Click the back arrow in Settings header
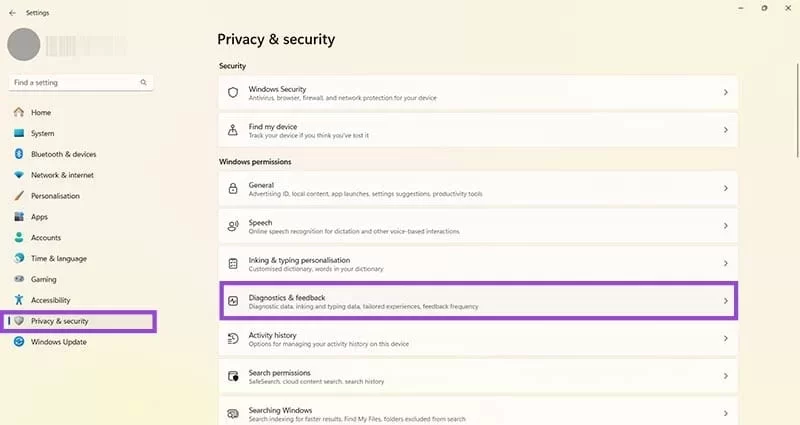 (12, 13)
